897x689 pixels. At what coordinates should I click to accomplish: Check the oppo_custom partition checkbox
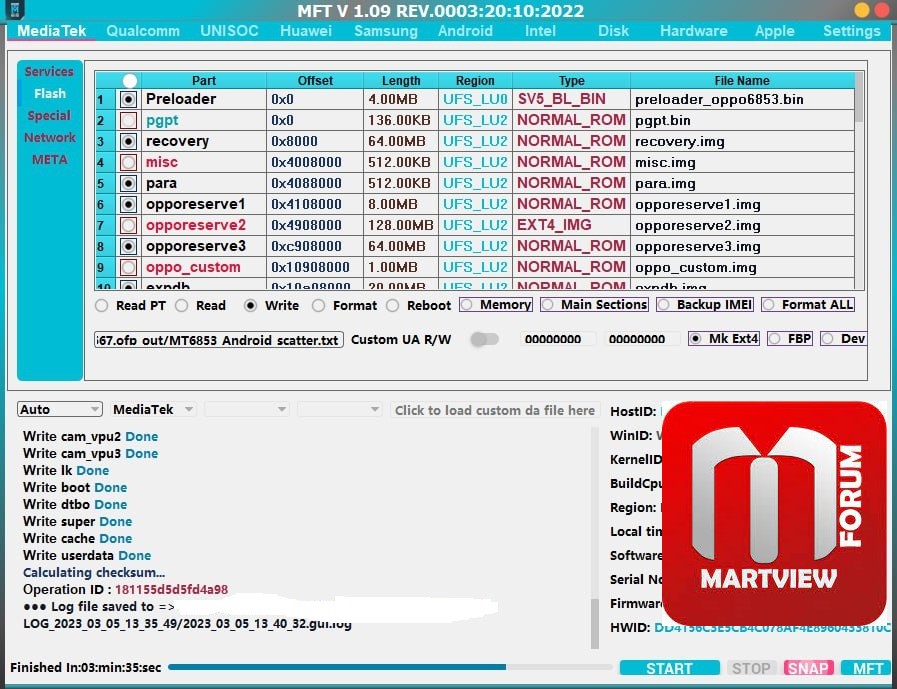click(128, 267)
